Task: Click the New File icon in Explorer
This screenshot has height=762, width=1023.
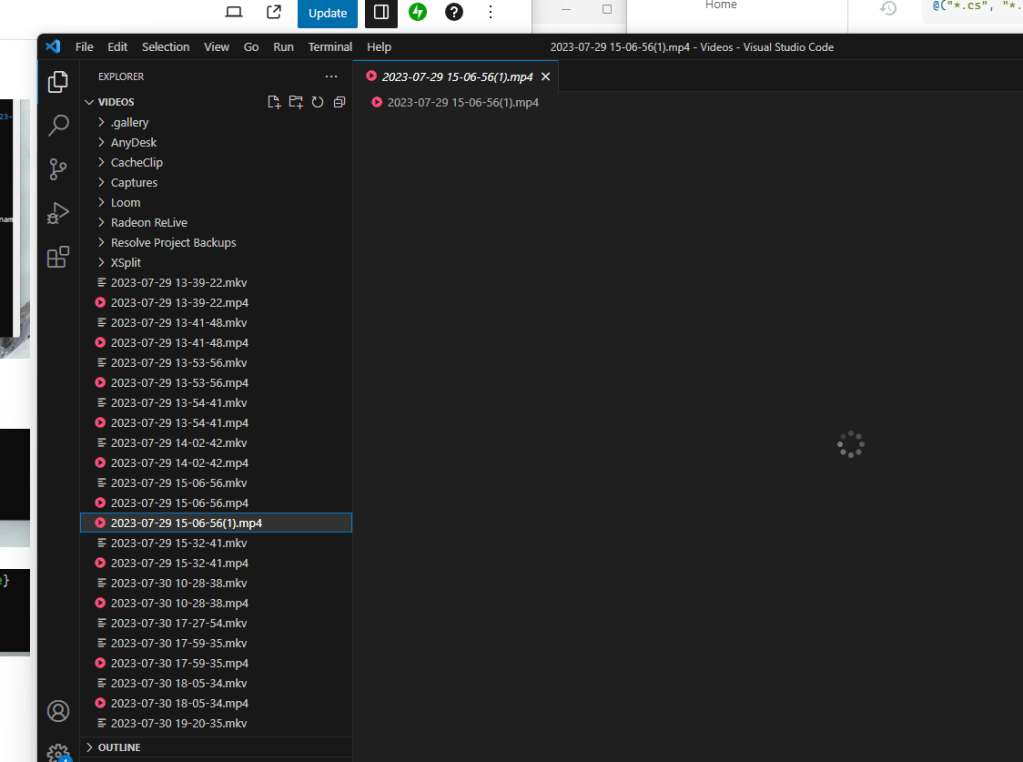Action: pyautogui.click(x=274, y=102)
